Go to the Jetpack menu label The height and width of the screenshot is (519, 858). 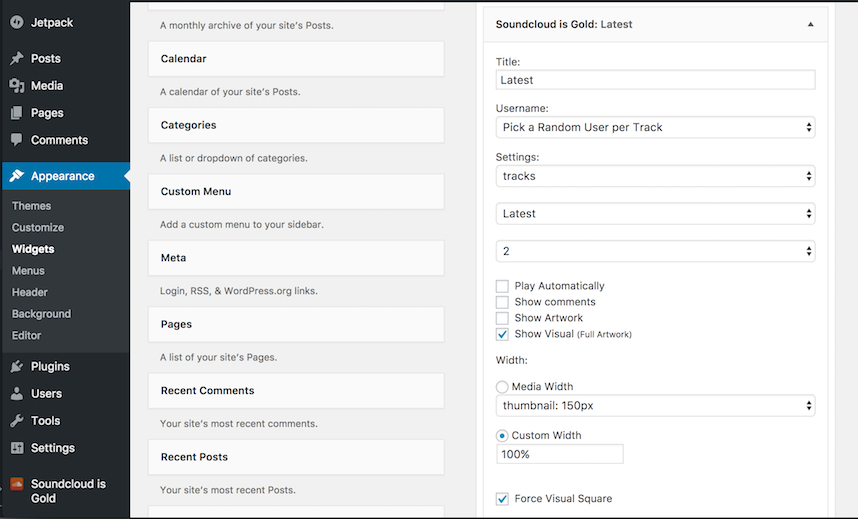click(52, 22)
